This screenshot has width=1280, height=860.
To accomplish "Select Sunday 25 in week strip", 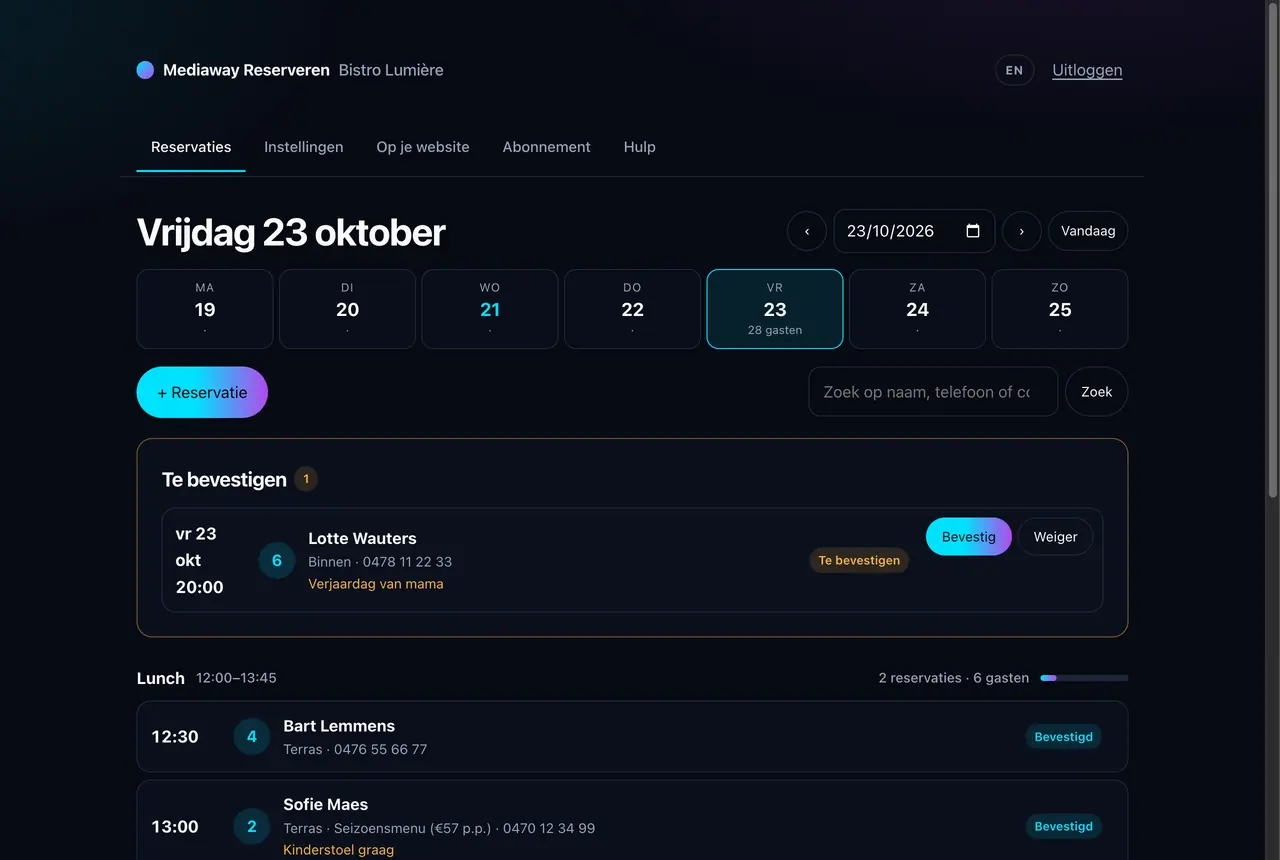I will click(x=1060, y=309).
